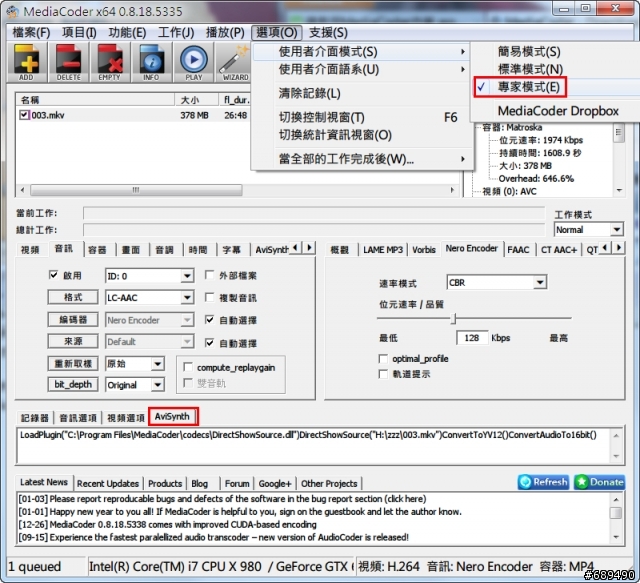Image resolution: width=640 pixels, height=583 pixels.
Task: Open the 功能(E) menu
Action: pos(127,32)
